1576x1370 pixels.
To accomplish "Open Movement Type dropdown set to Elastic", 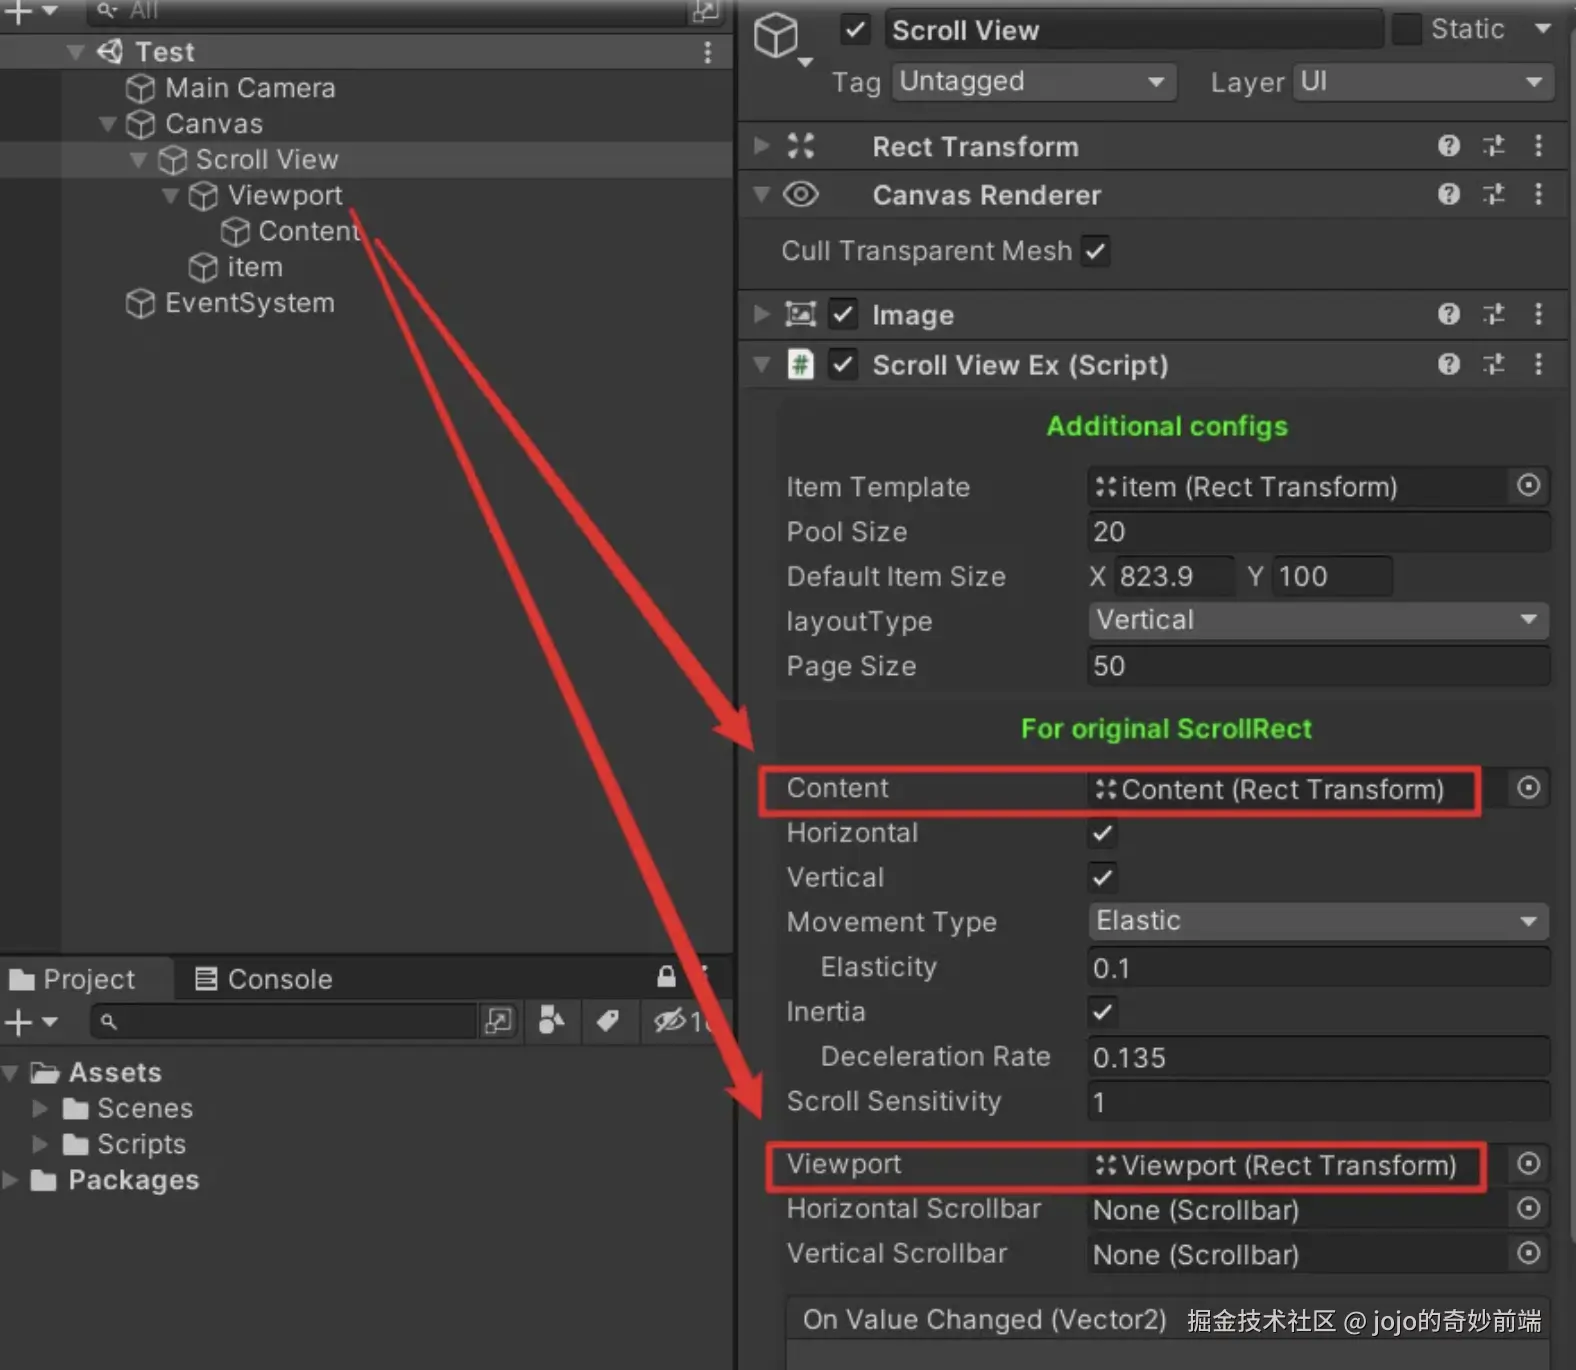I will tap(1318, 921).
